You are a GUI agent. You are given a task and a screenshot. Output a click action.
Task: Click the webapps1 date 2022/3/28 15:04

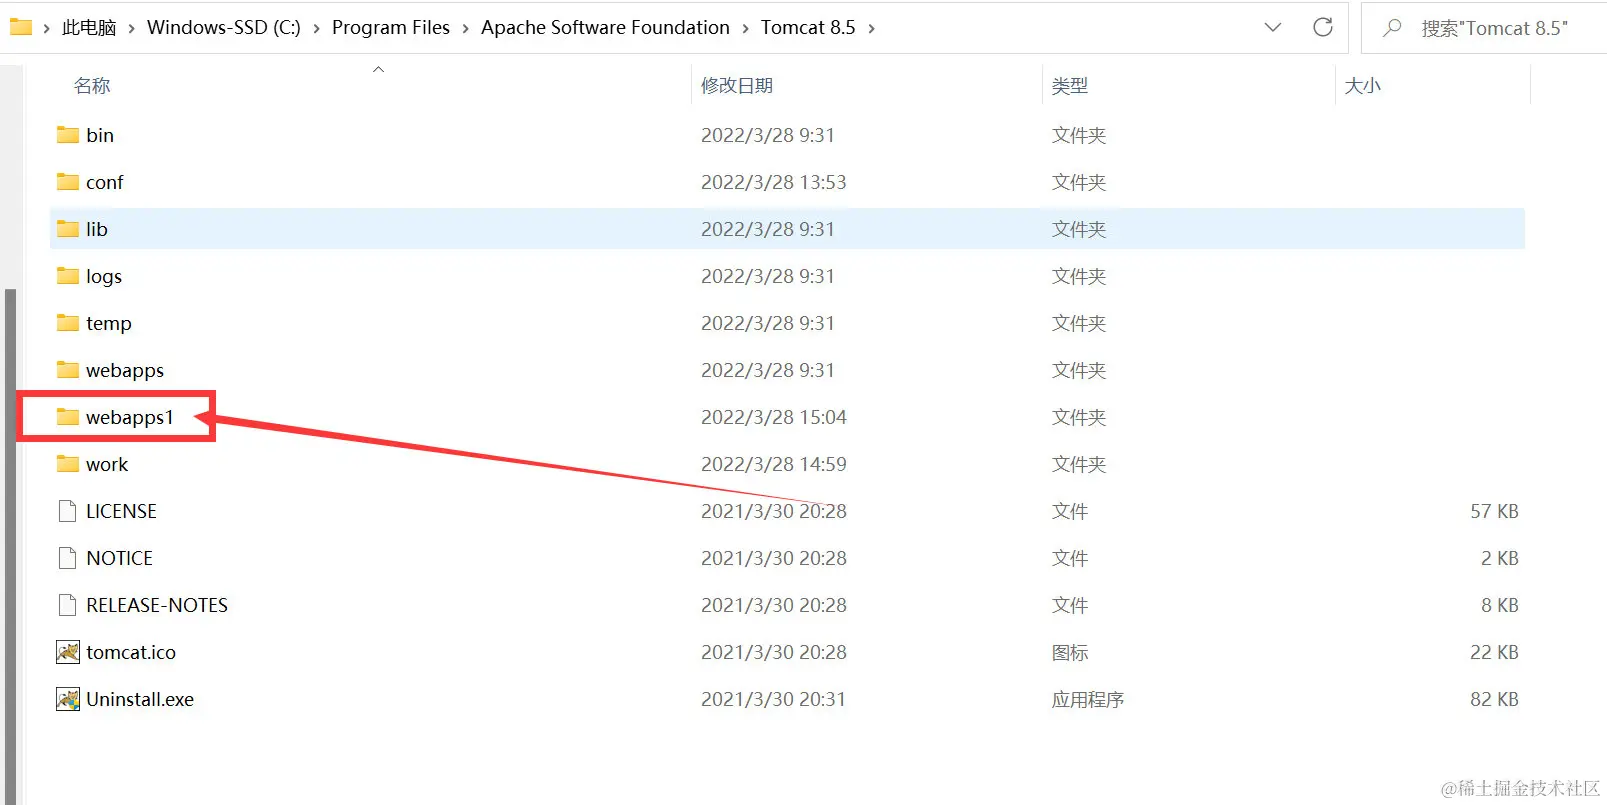click(774, 417)
